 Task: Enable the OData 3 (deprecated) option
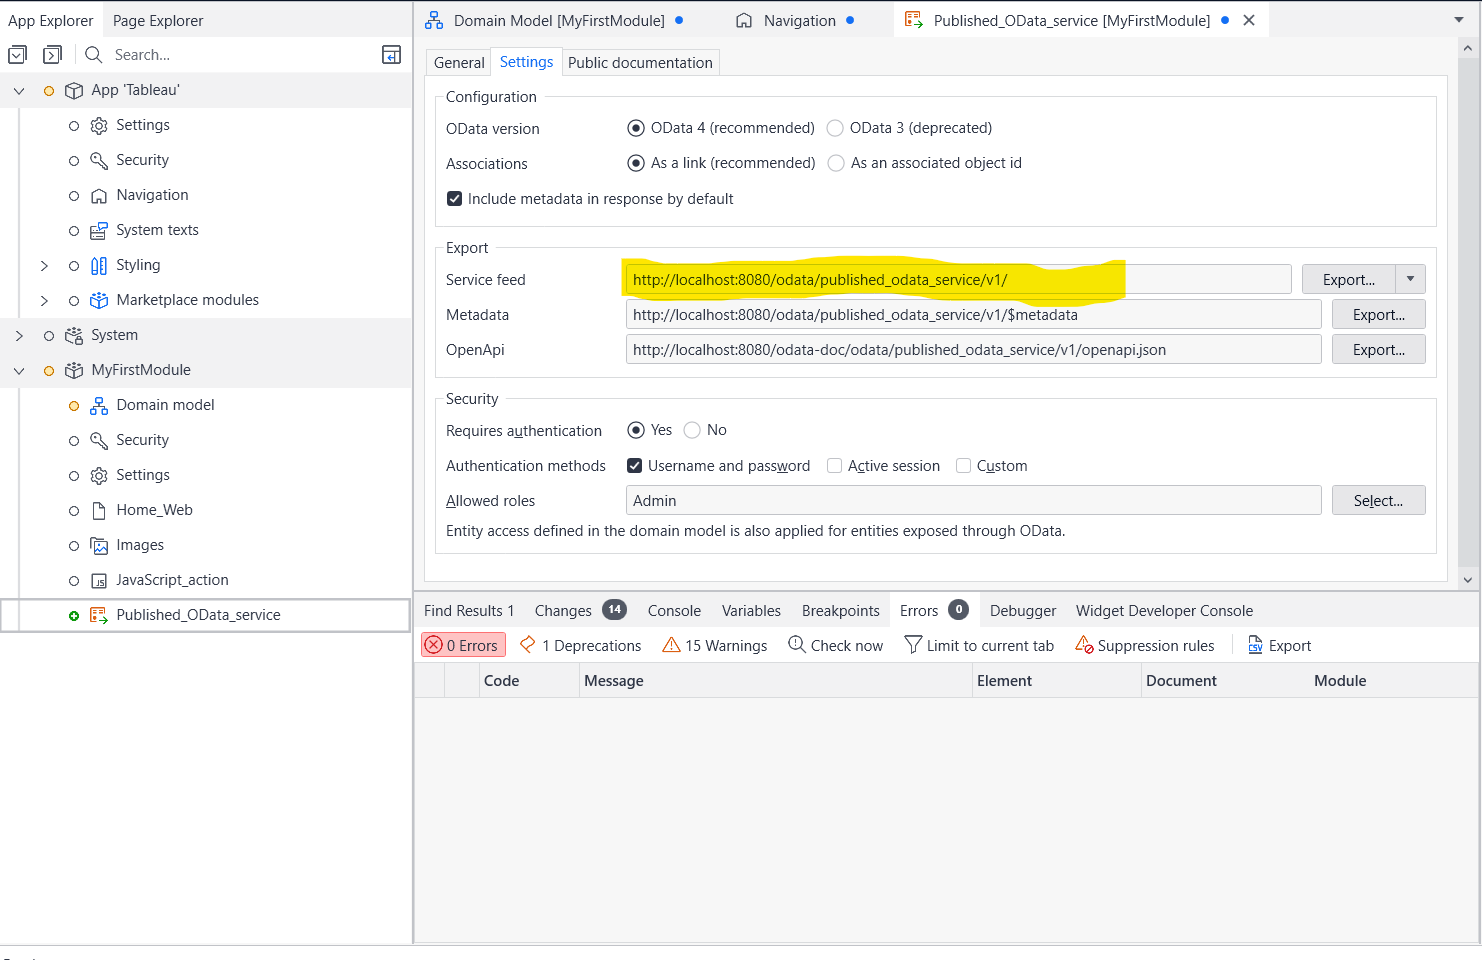[x=835, y=128]
